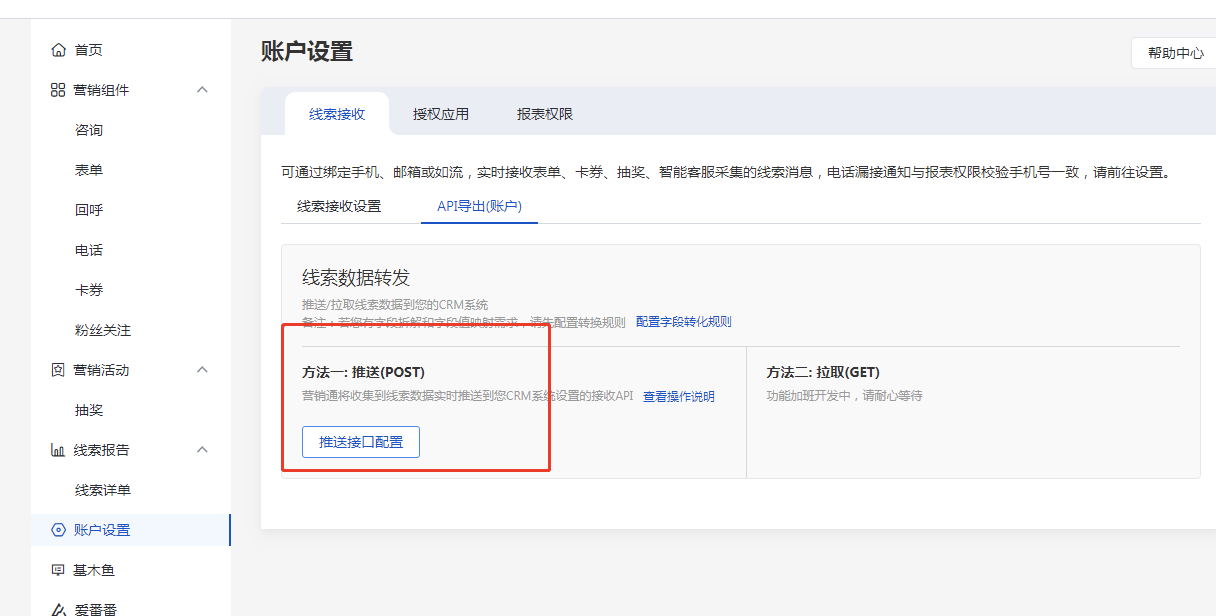Go to 咨询 in the sidebar
This screenshot has width=1216, height=616.
[89, 130]
